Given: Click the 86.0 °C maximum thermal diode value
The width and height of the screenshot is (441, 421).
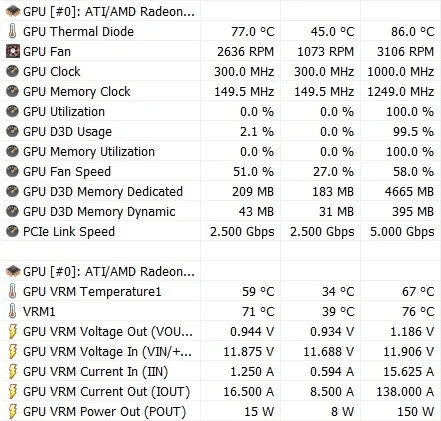Looking at the screenshot, I should point(413,31).
